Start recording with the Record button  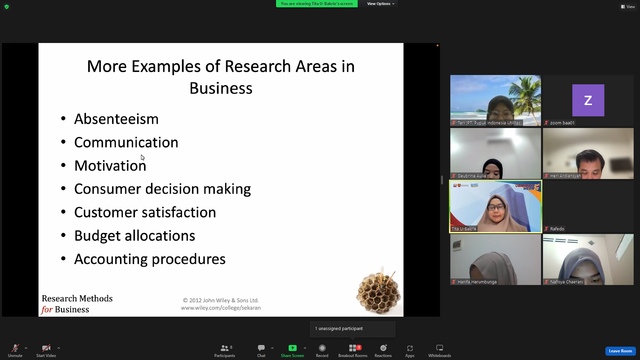322,350
